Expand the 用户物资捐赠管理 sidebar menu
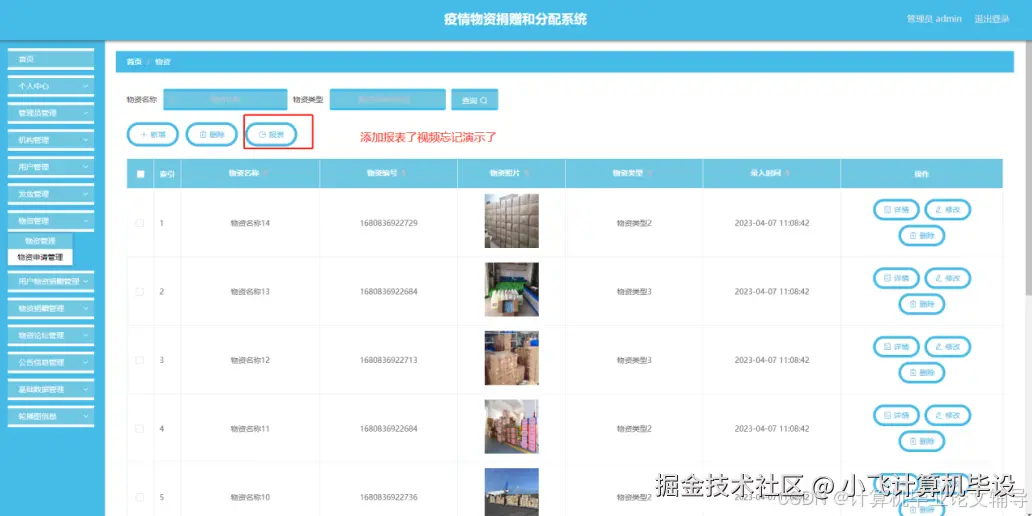1032x516 pixels. (x=51, y=282)
